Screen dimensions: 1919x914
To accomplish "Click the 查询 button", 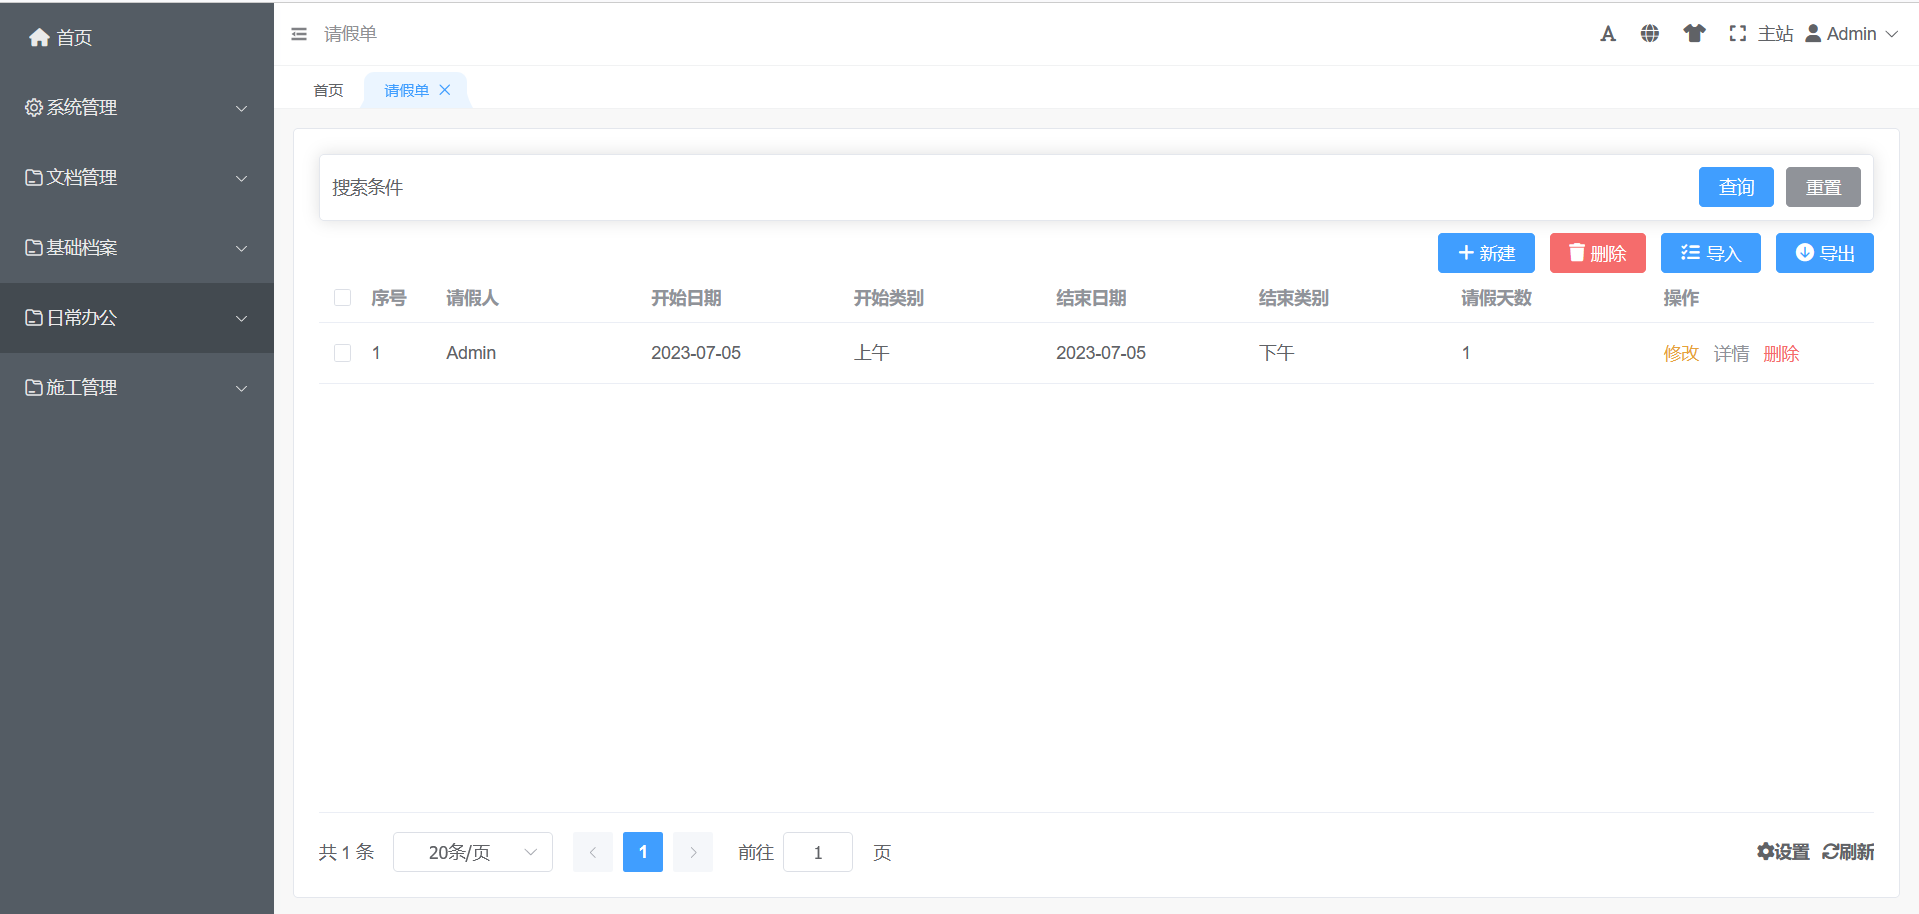I will coord(1736,187).
